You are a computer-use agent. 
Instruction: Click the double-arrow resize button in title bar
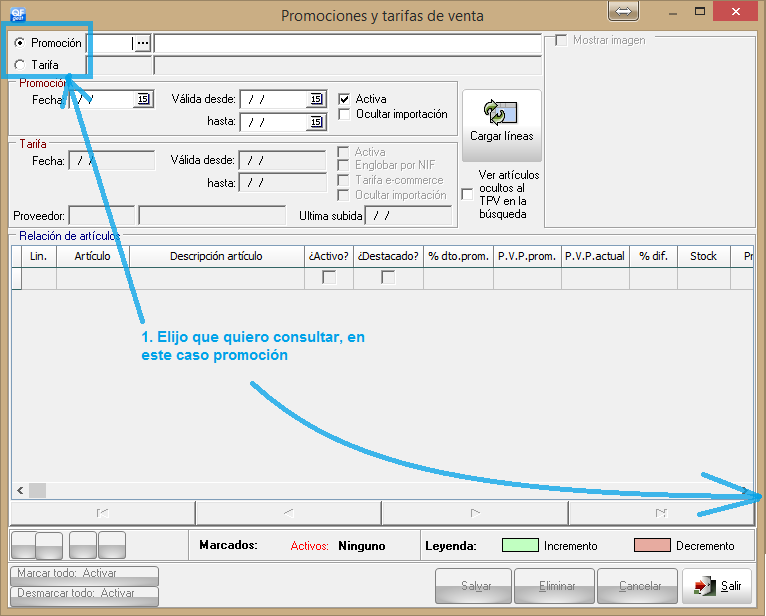click(x=623, y=11)
